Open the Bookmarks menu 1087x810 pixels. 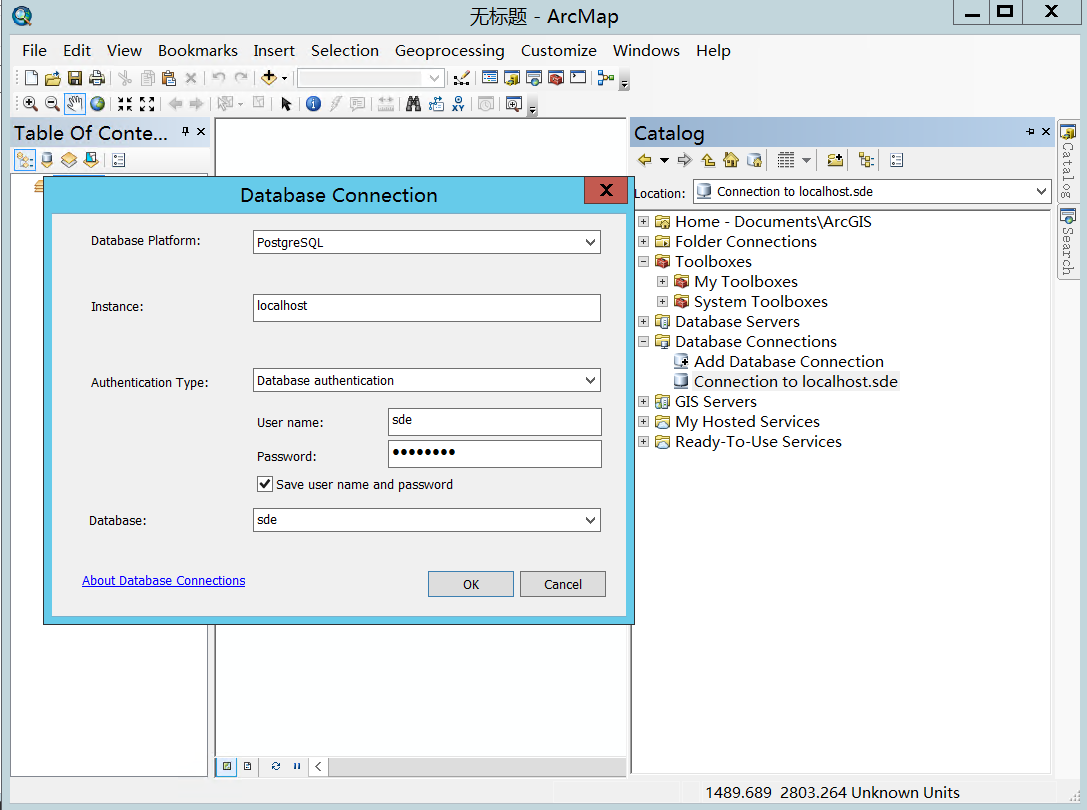pyautogui.click(x=198, y=51)
